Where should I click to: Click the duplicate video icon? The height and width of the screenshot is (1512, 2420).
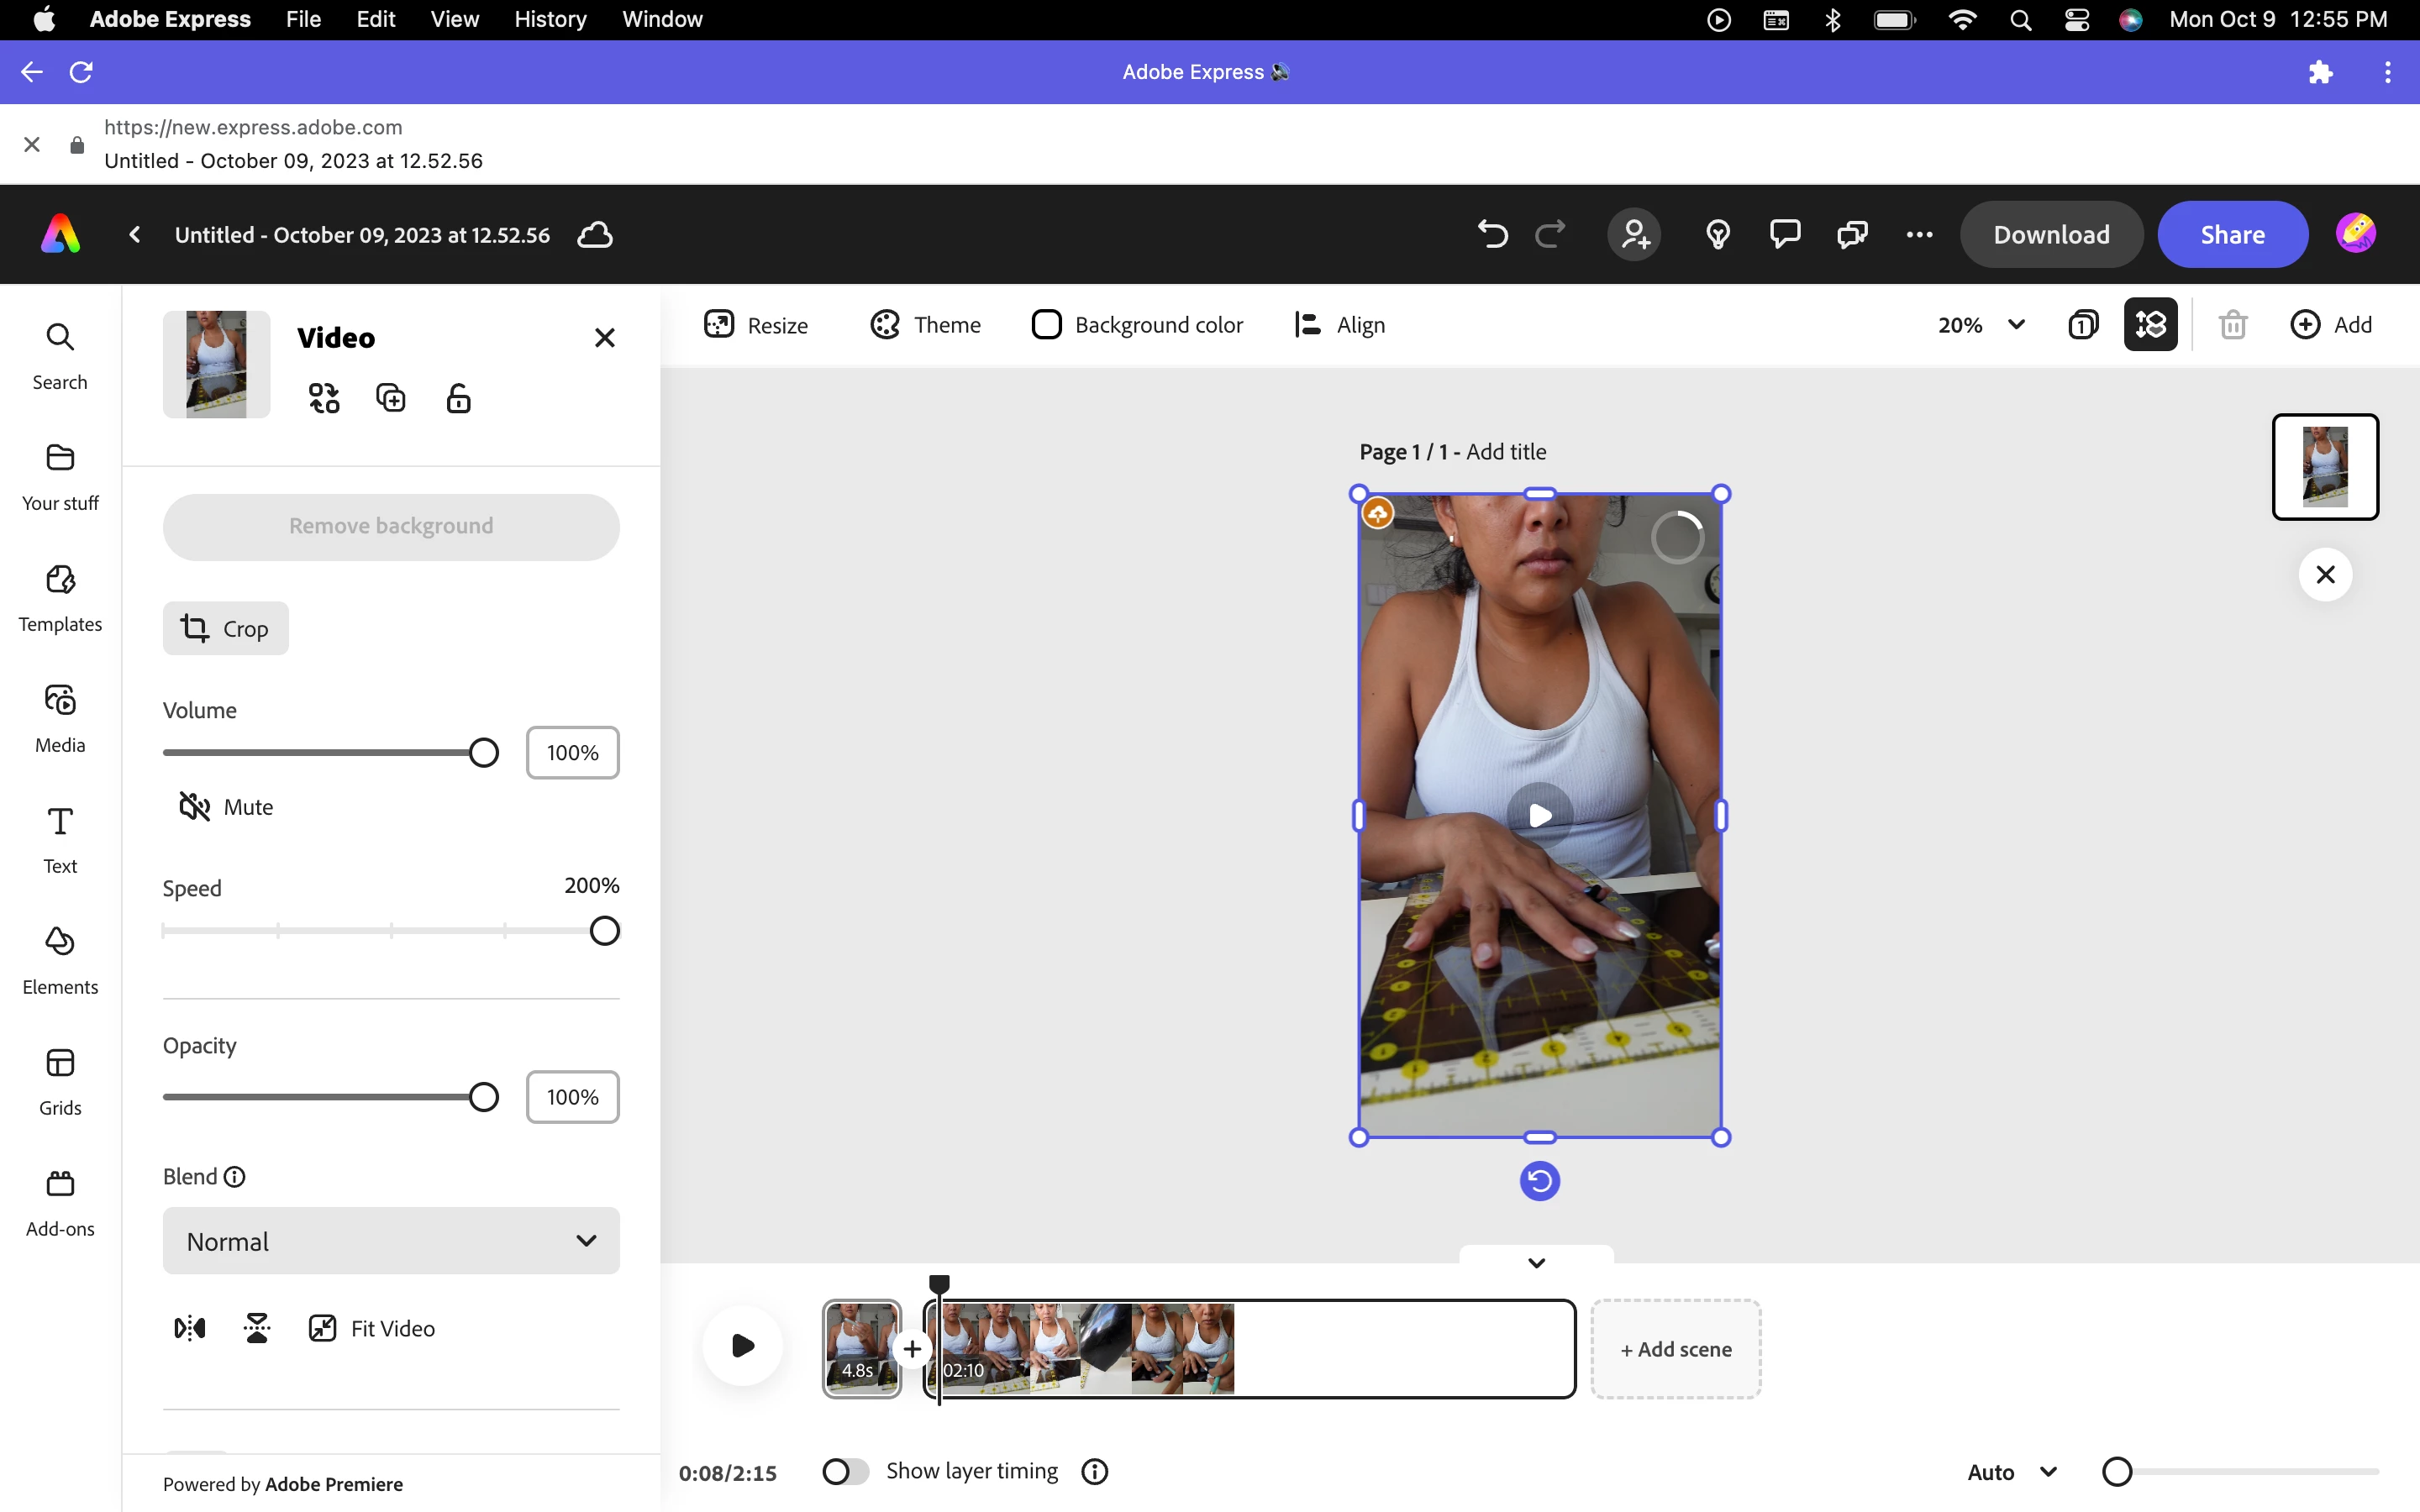(390, 398)
